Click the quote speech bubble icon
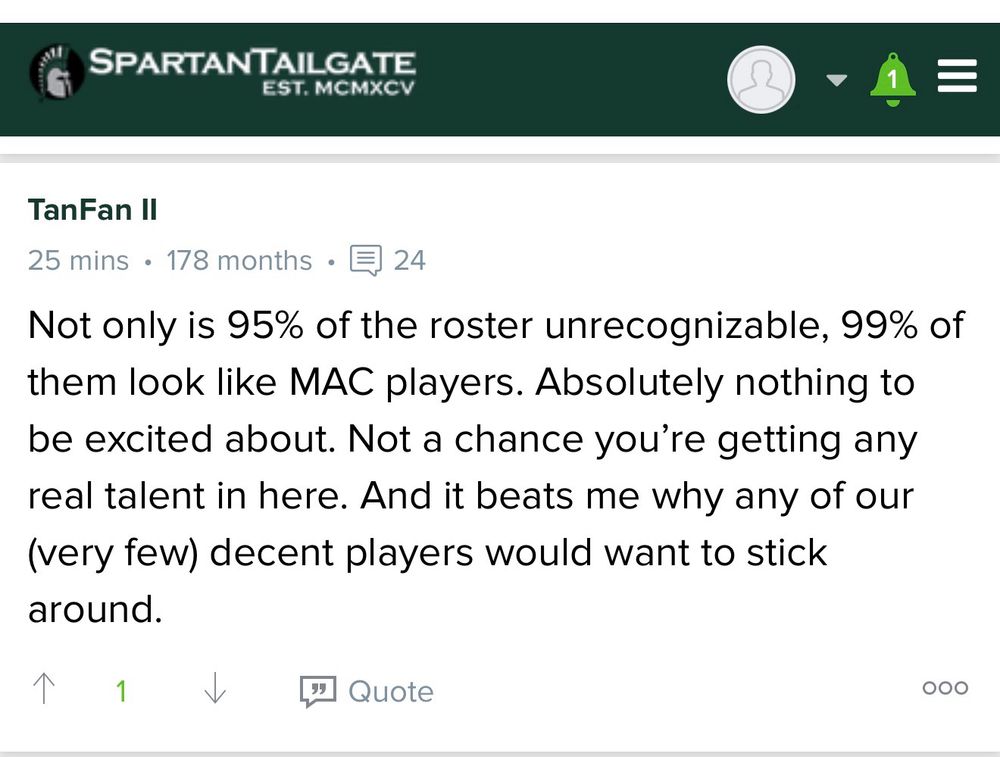Image resolution: width=1000 pixels, height=757 pixels. [318, 691]
